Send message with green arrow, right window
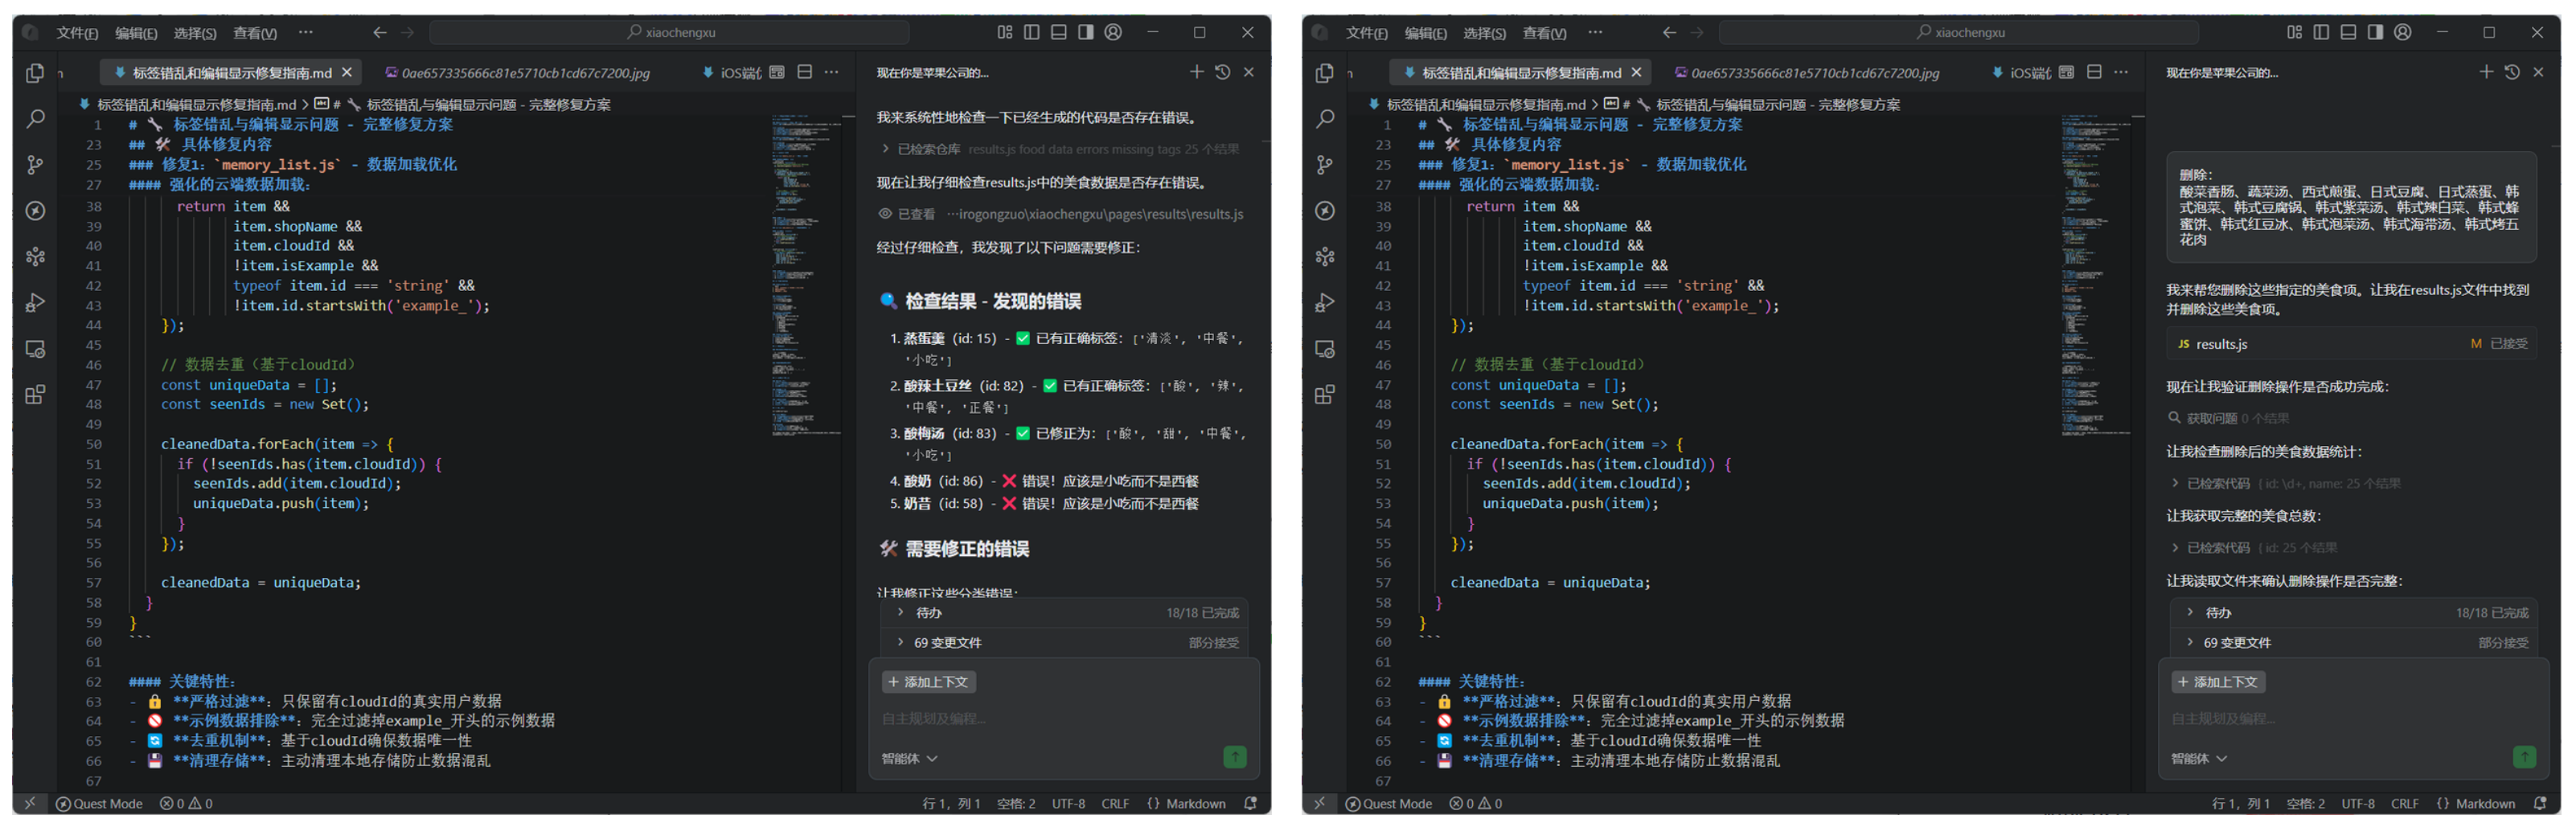 (2525, 757)
